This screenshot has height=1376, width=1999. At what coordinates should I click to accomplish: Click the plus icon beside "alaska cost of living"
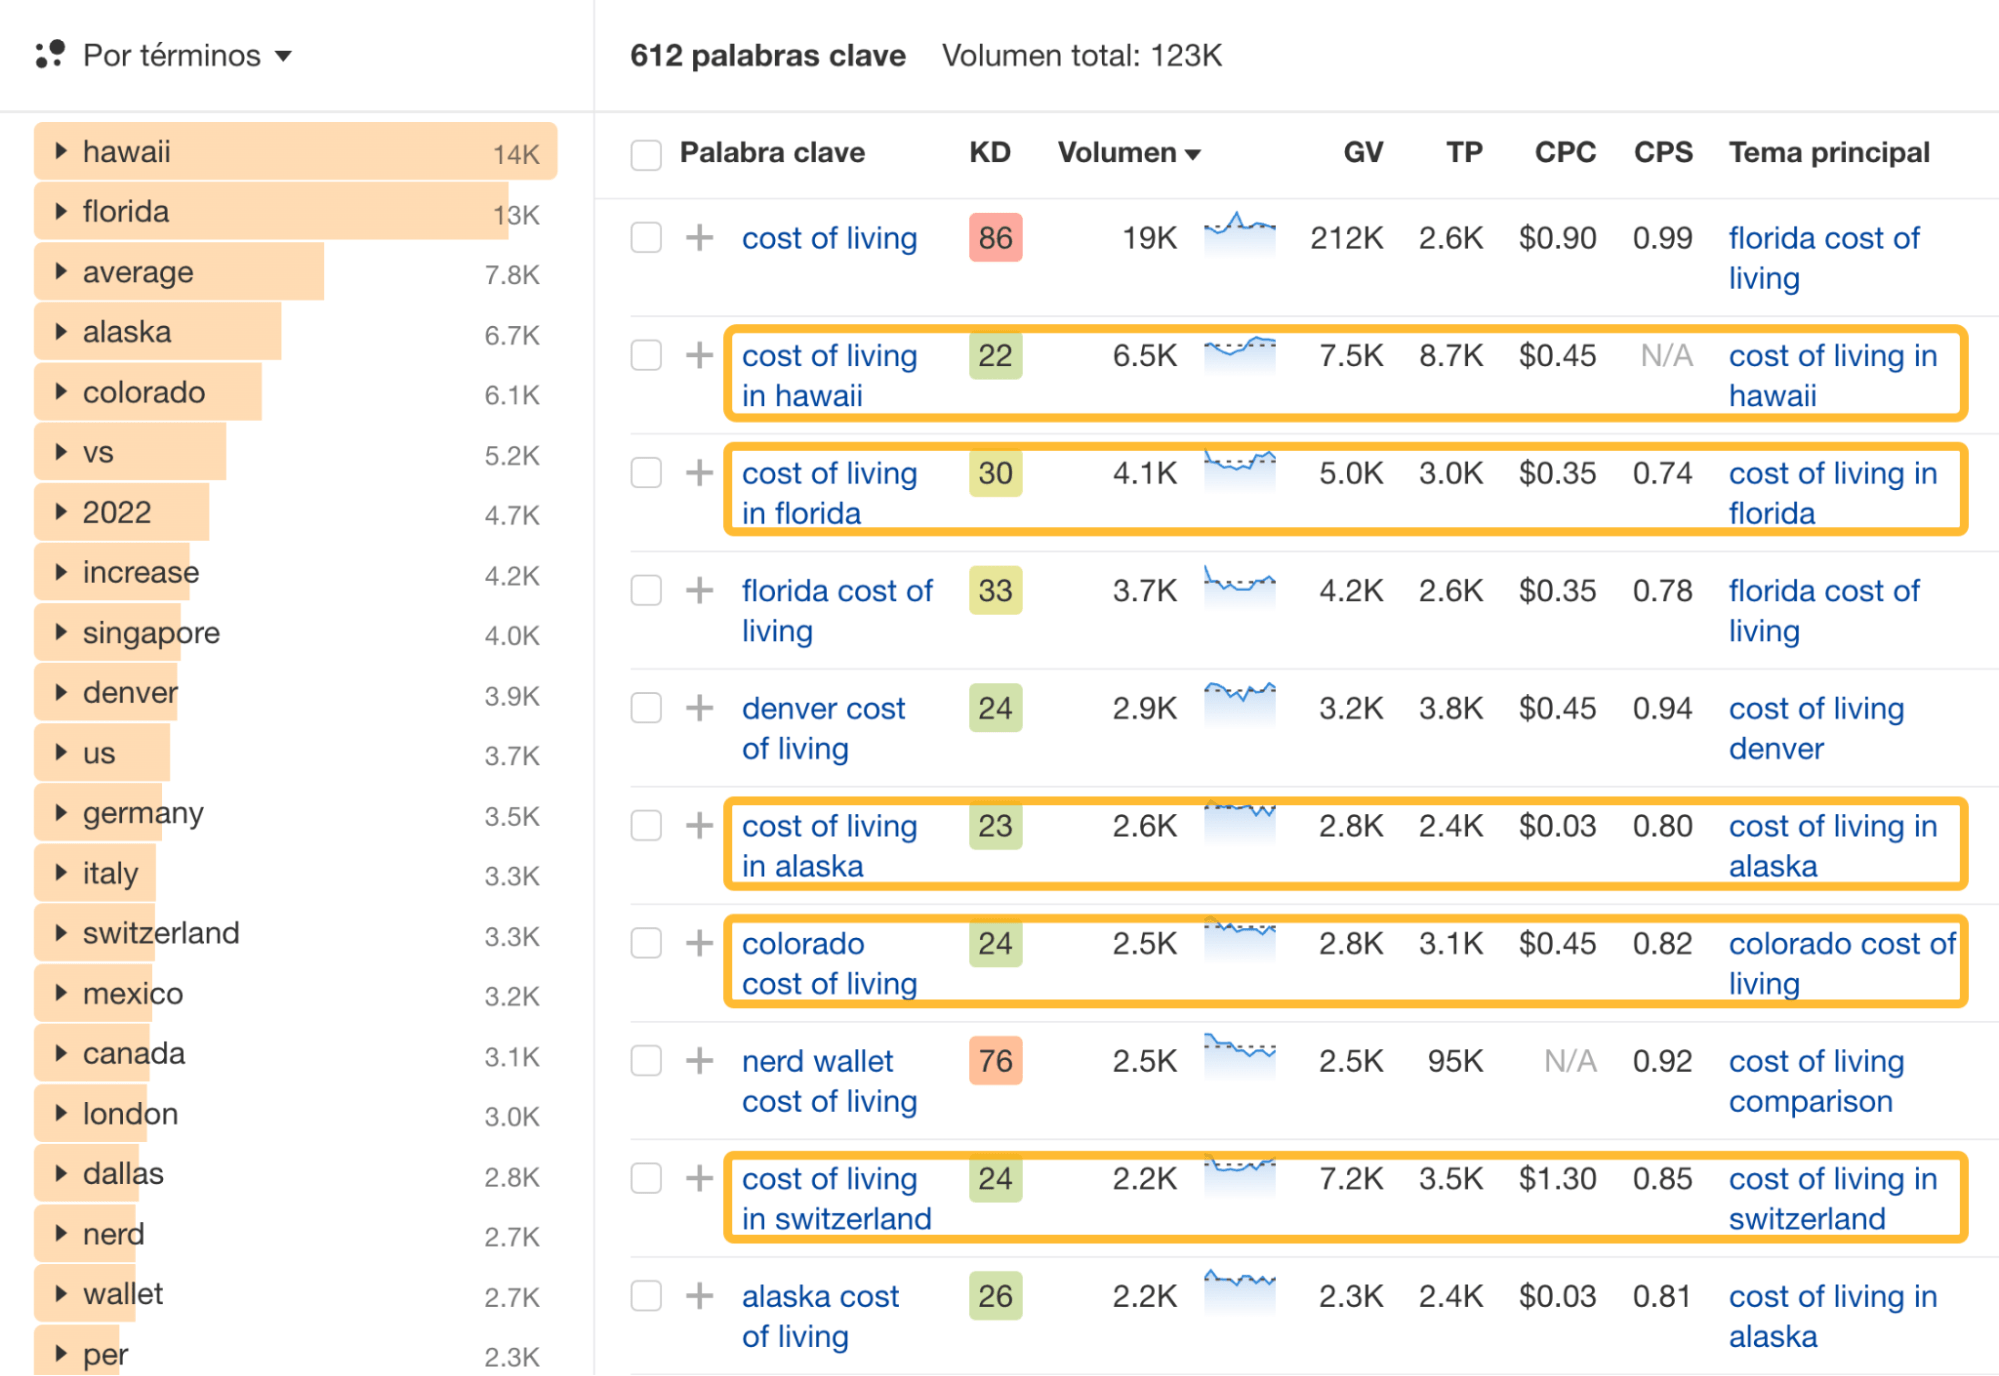pos(697,1296)
